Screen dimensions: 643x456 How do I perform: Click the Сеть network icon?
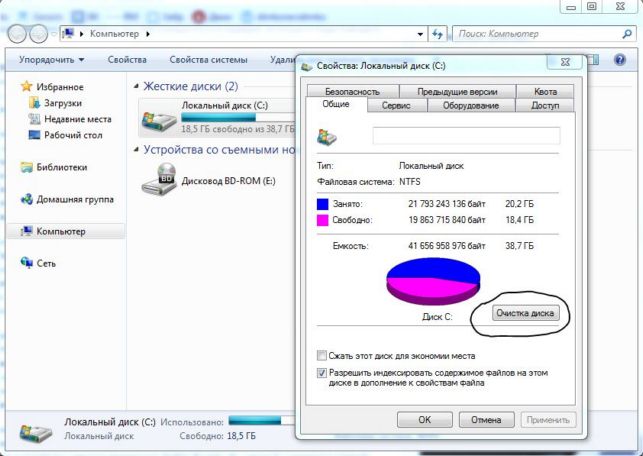click(x=27, y=263)
